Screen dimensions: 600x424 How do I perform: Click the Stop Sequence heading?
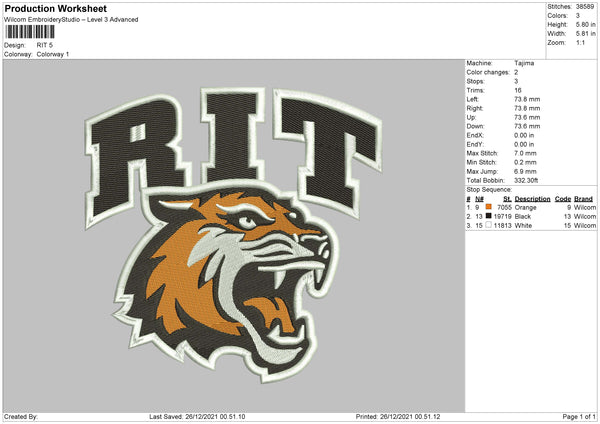(x=489, y=190)
